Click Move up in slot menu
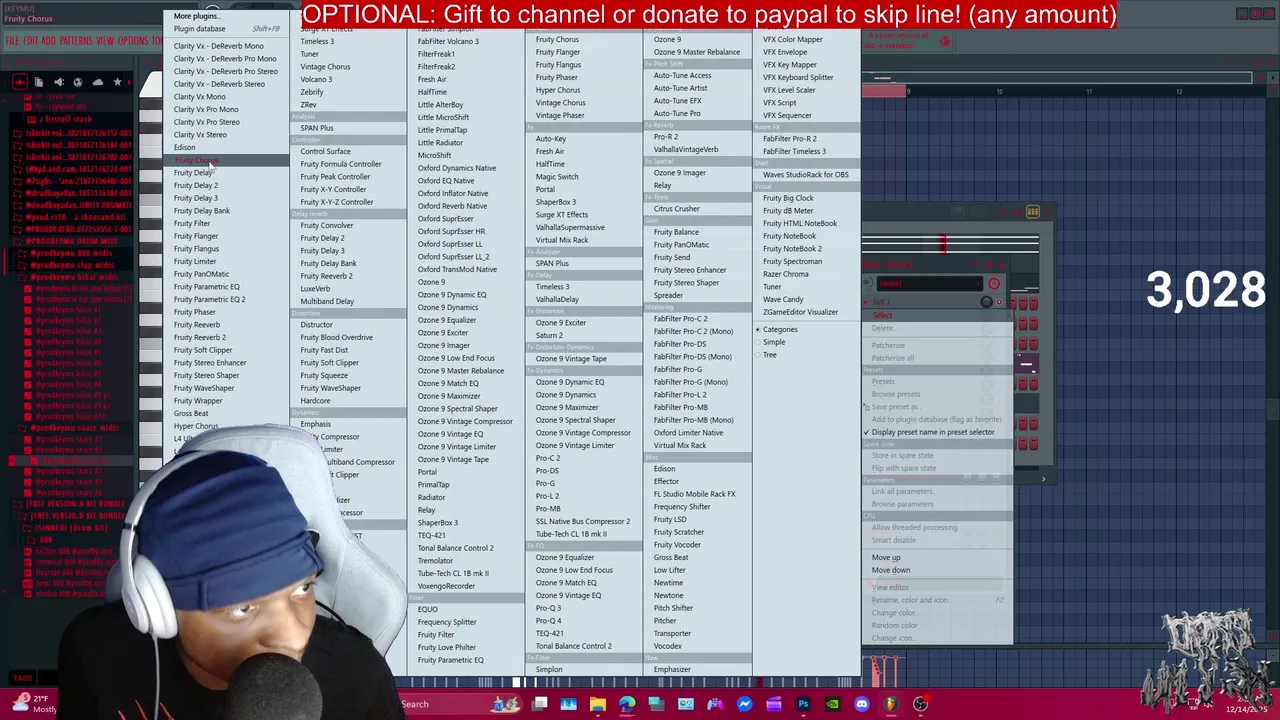The image size is (1280, 720). pos(886,557)
